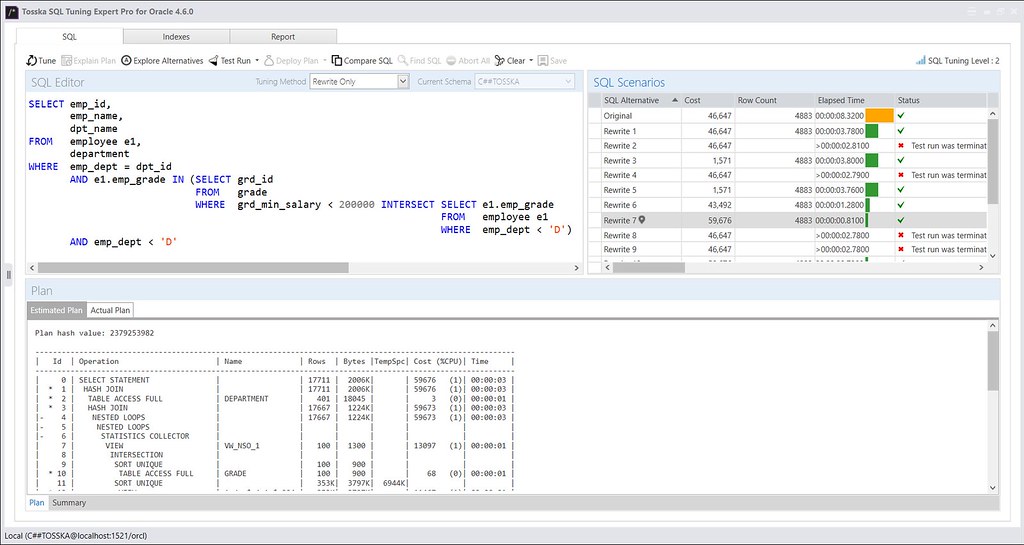Click inside the SQL Editor text area
1024x545 pixels.
coord(304,176)
